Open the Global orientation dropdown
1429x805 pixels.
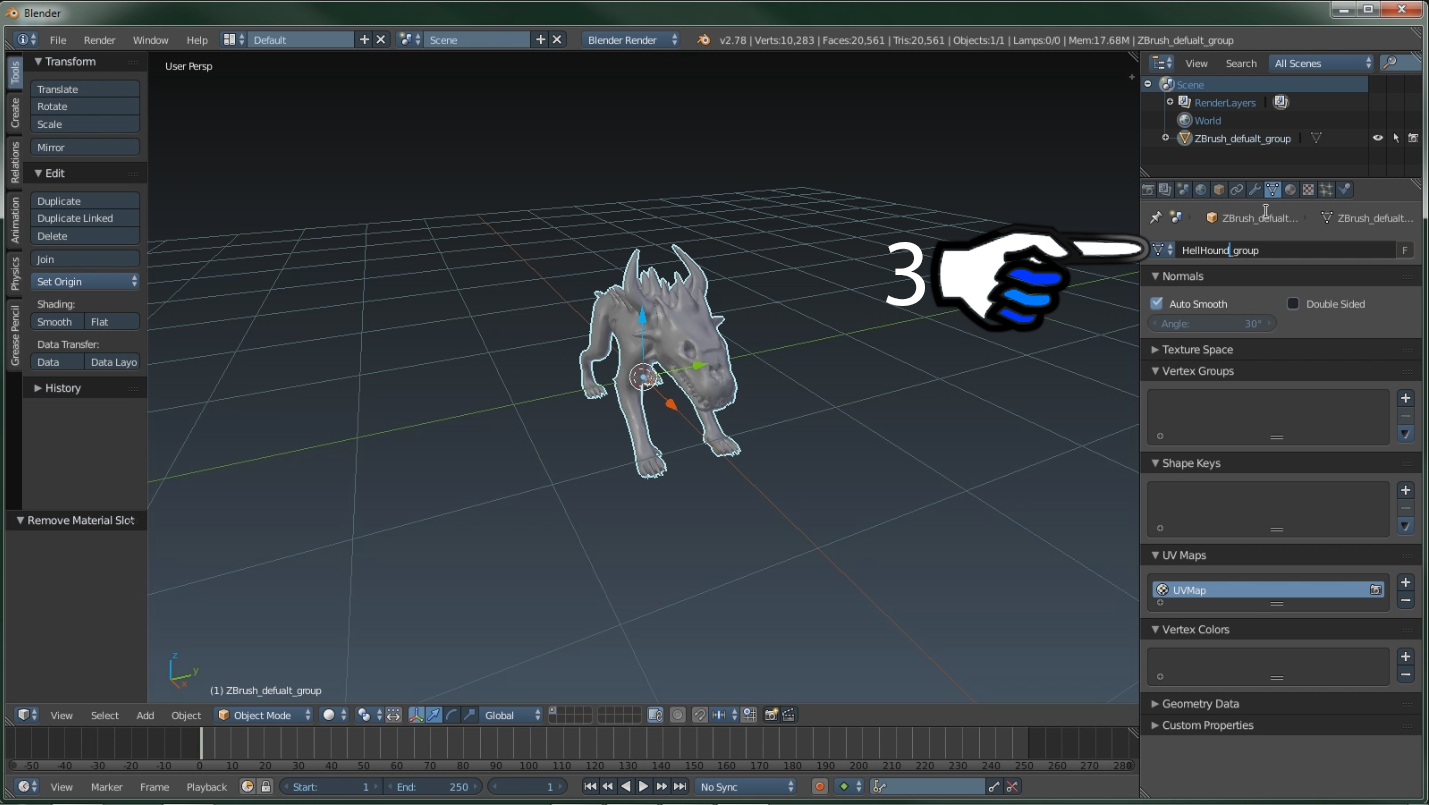point(512,715)
